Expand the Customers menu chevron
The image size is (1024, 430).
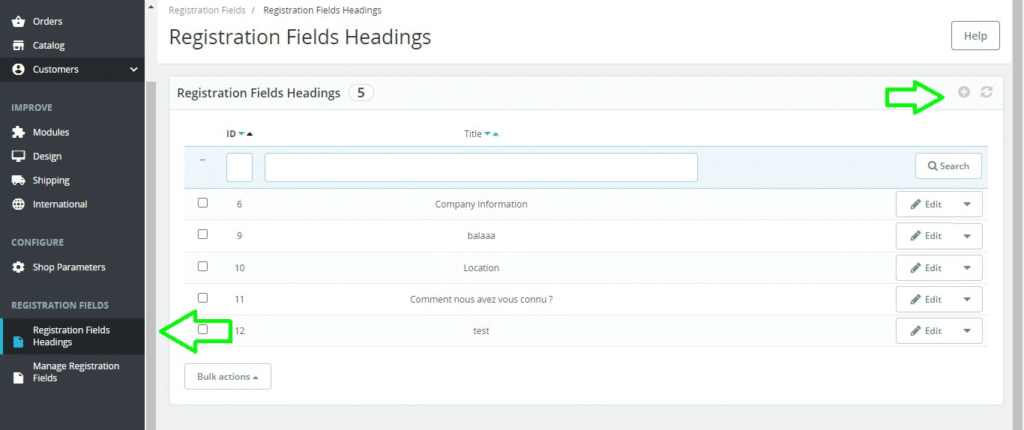point(134,69)
